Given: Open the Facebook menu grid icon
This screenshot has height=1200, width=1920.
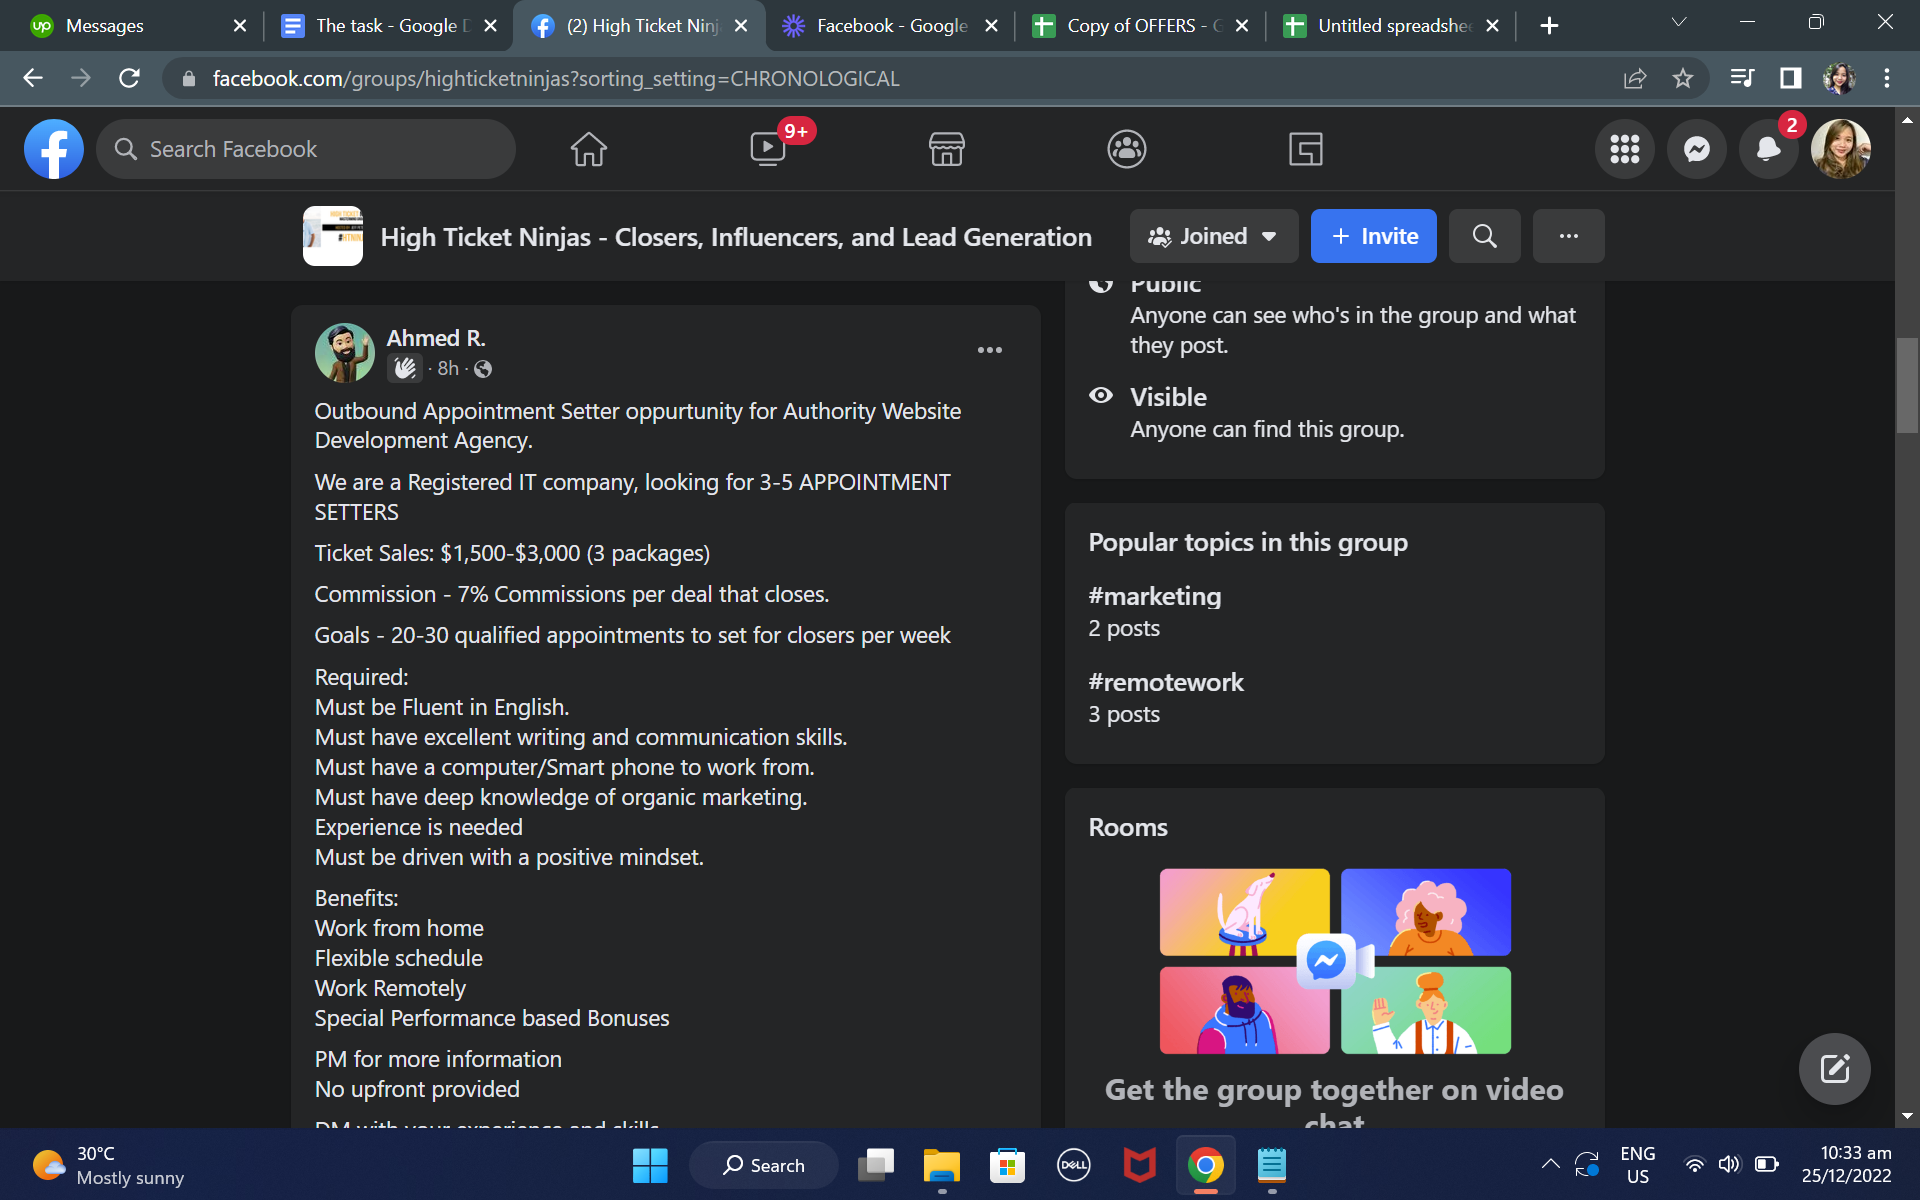Looking at the screenshot, I should (x=1624, y=149).
